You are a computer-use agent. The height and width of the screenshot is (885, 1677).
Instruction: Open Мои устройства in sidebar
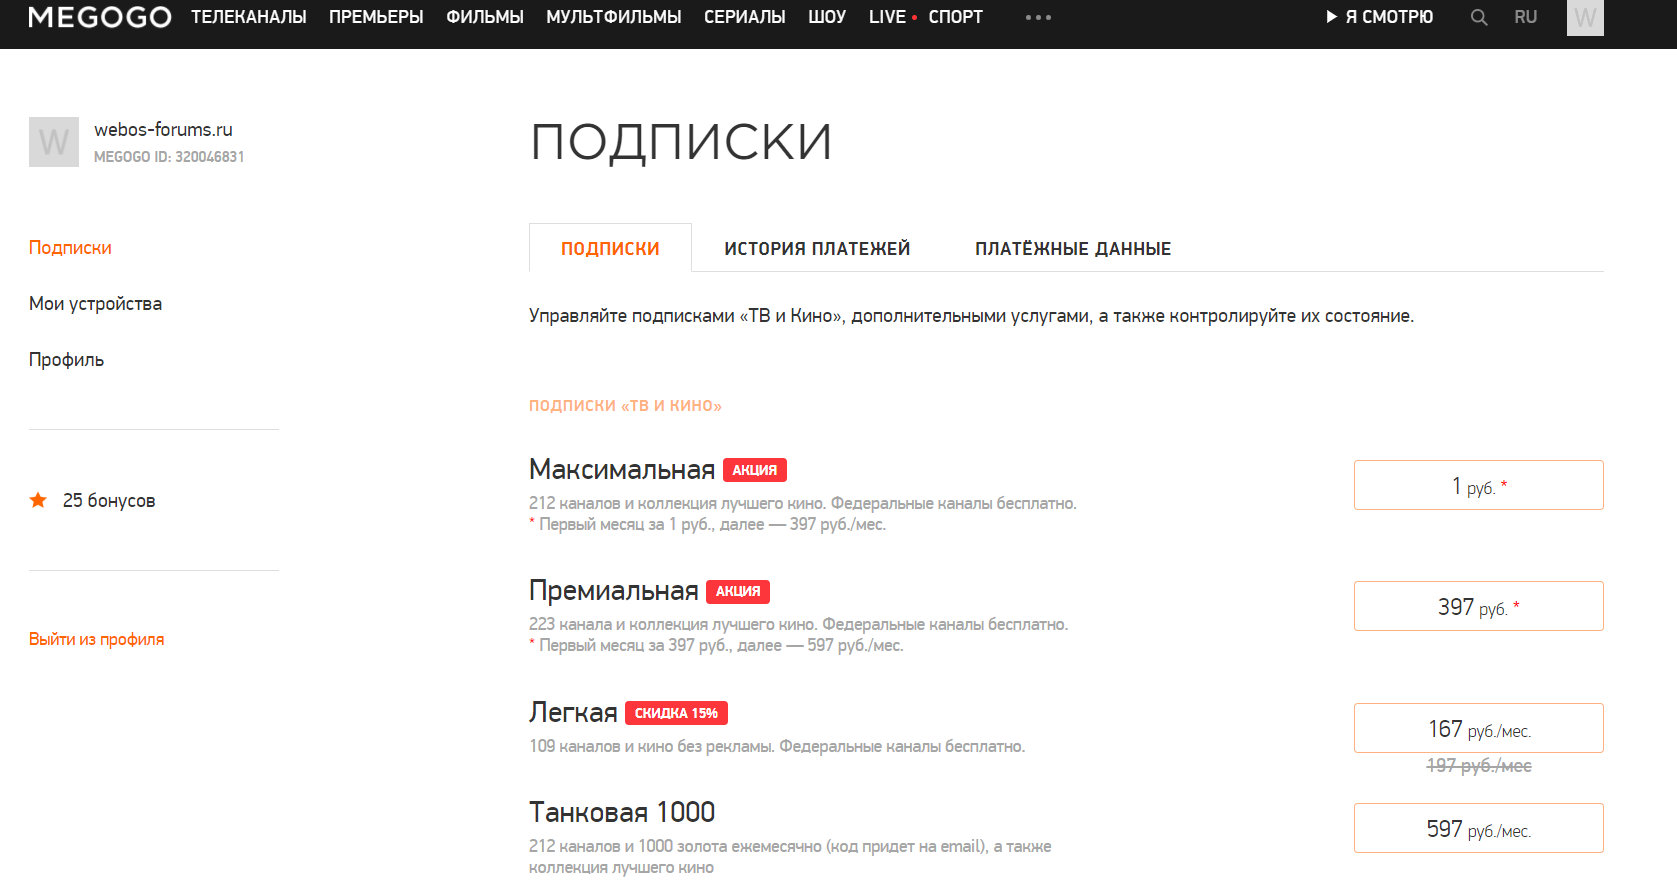[95, 303]
